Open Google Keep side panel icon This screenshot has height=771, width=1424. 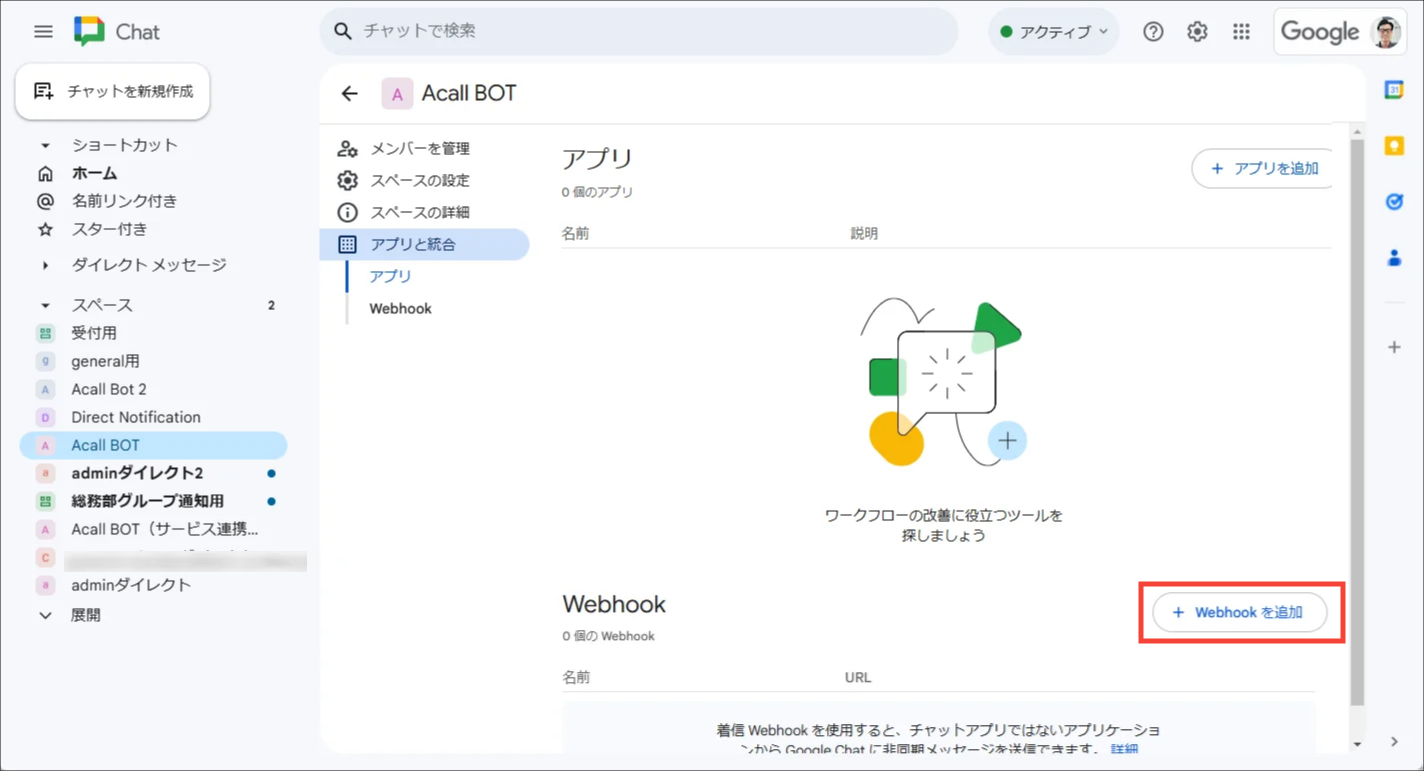click(x=1394, y=146)
